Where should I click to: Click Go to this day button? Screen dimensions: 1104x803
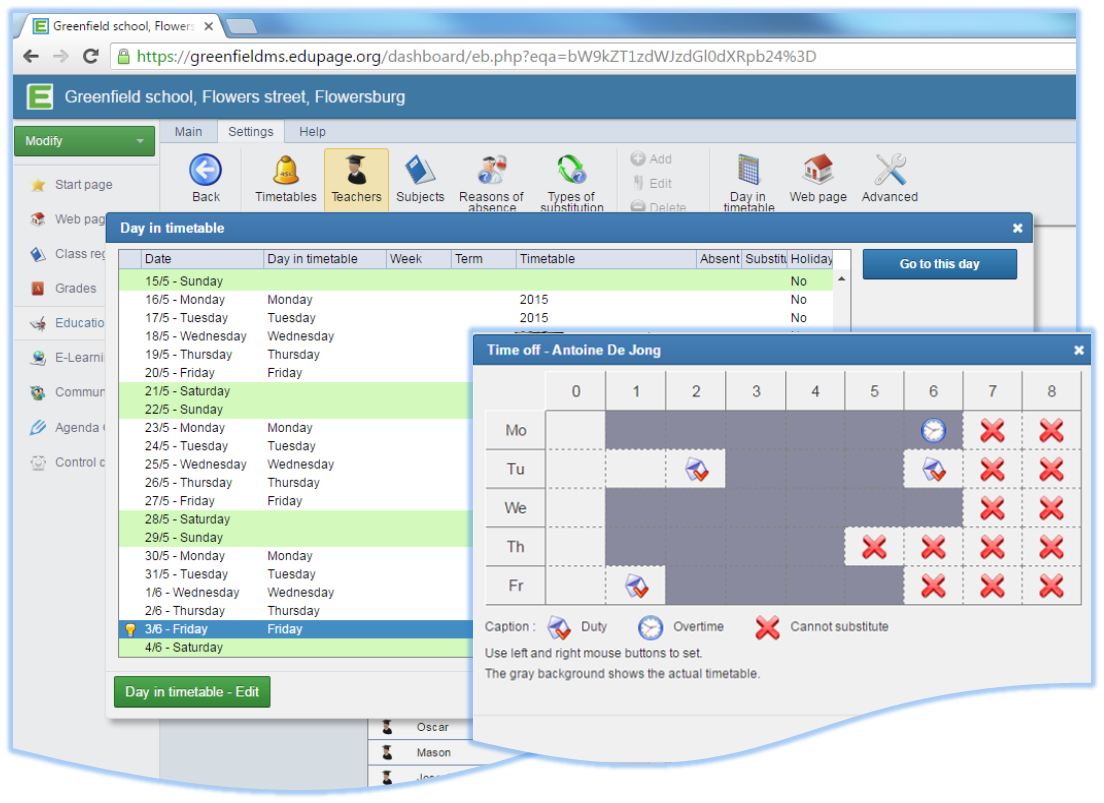tap(939, 265)
